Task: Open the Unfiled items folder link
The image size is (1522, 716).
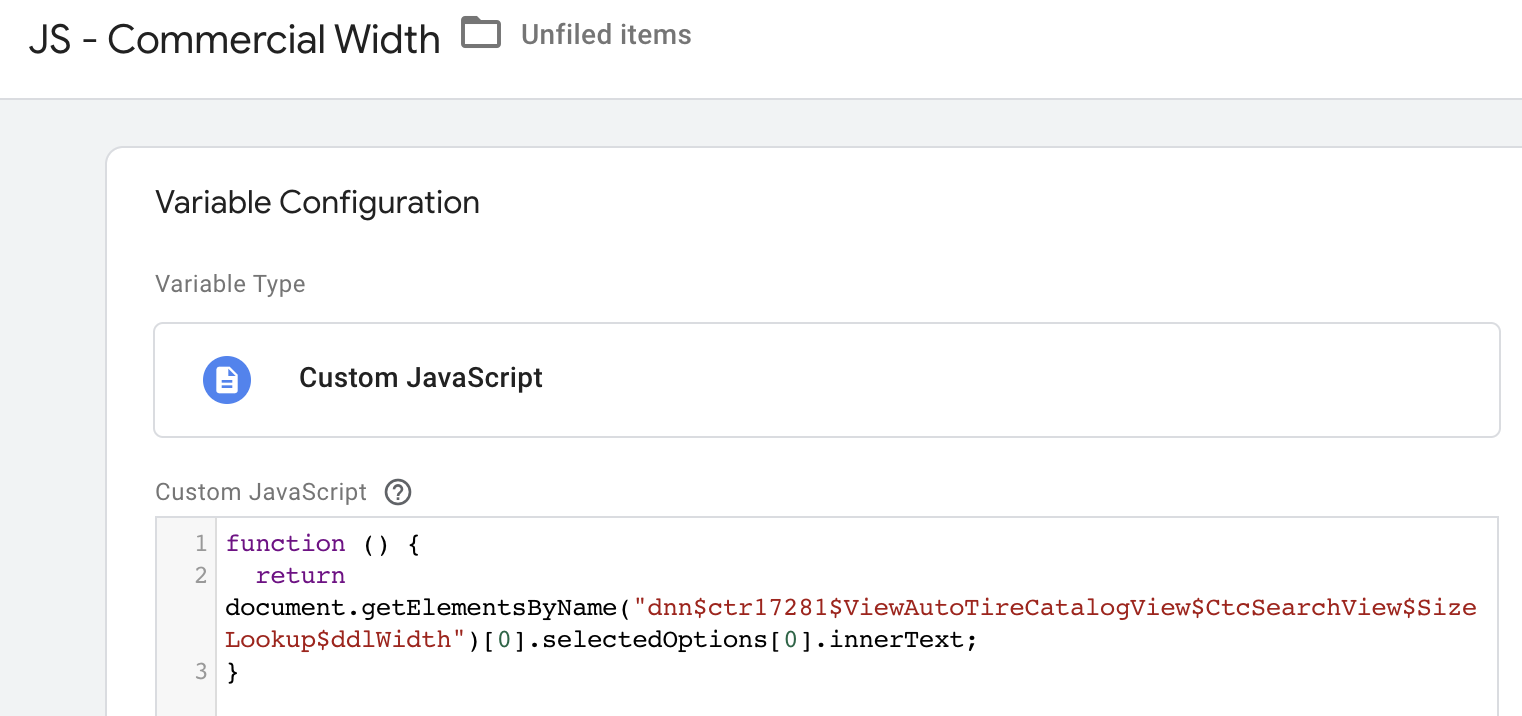Action: point(606,35)
